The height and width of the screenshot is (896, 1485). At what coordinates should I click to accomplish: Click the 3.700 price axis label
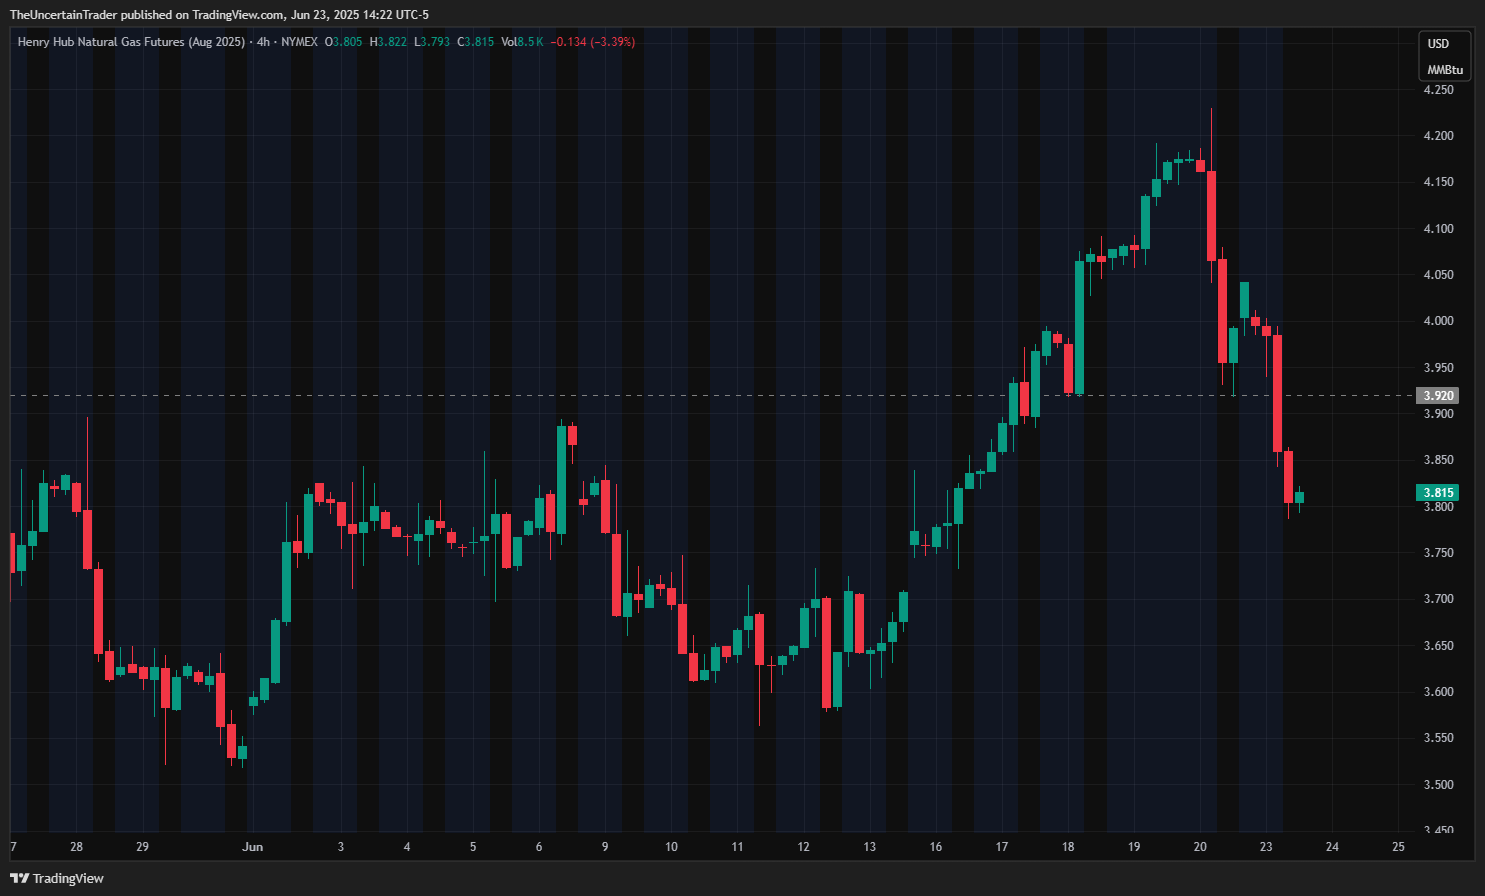click(1438, 599)
